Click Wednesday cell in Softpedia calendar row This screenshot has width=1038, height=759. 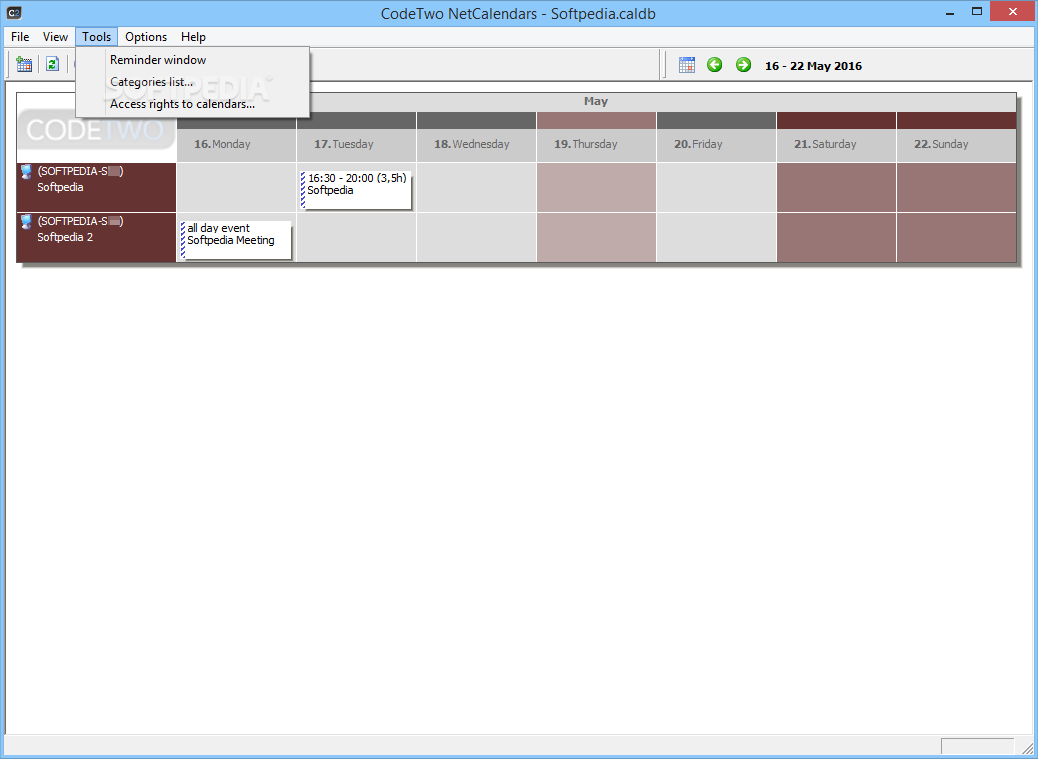476,187
